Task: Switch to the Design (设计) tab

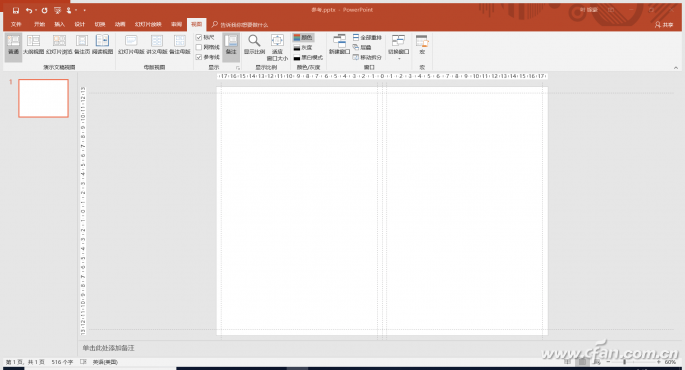Action: (x=80, y=24)
